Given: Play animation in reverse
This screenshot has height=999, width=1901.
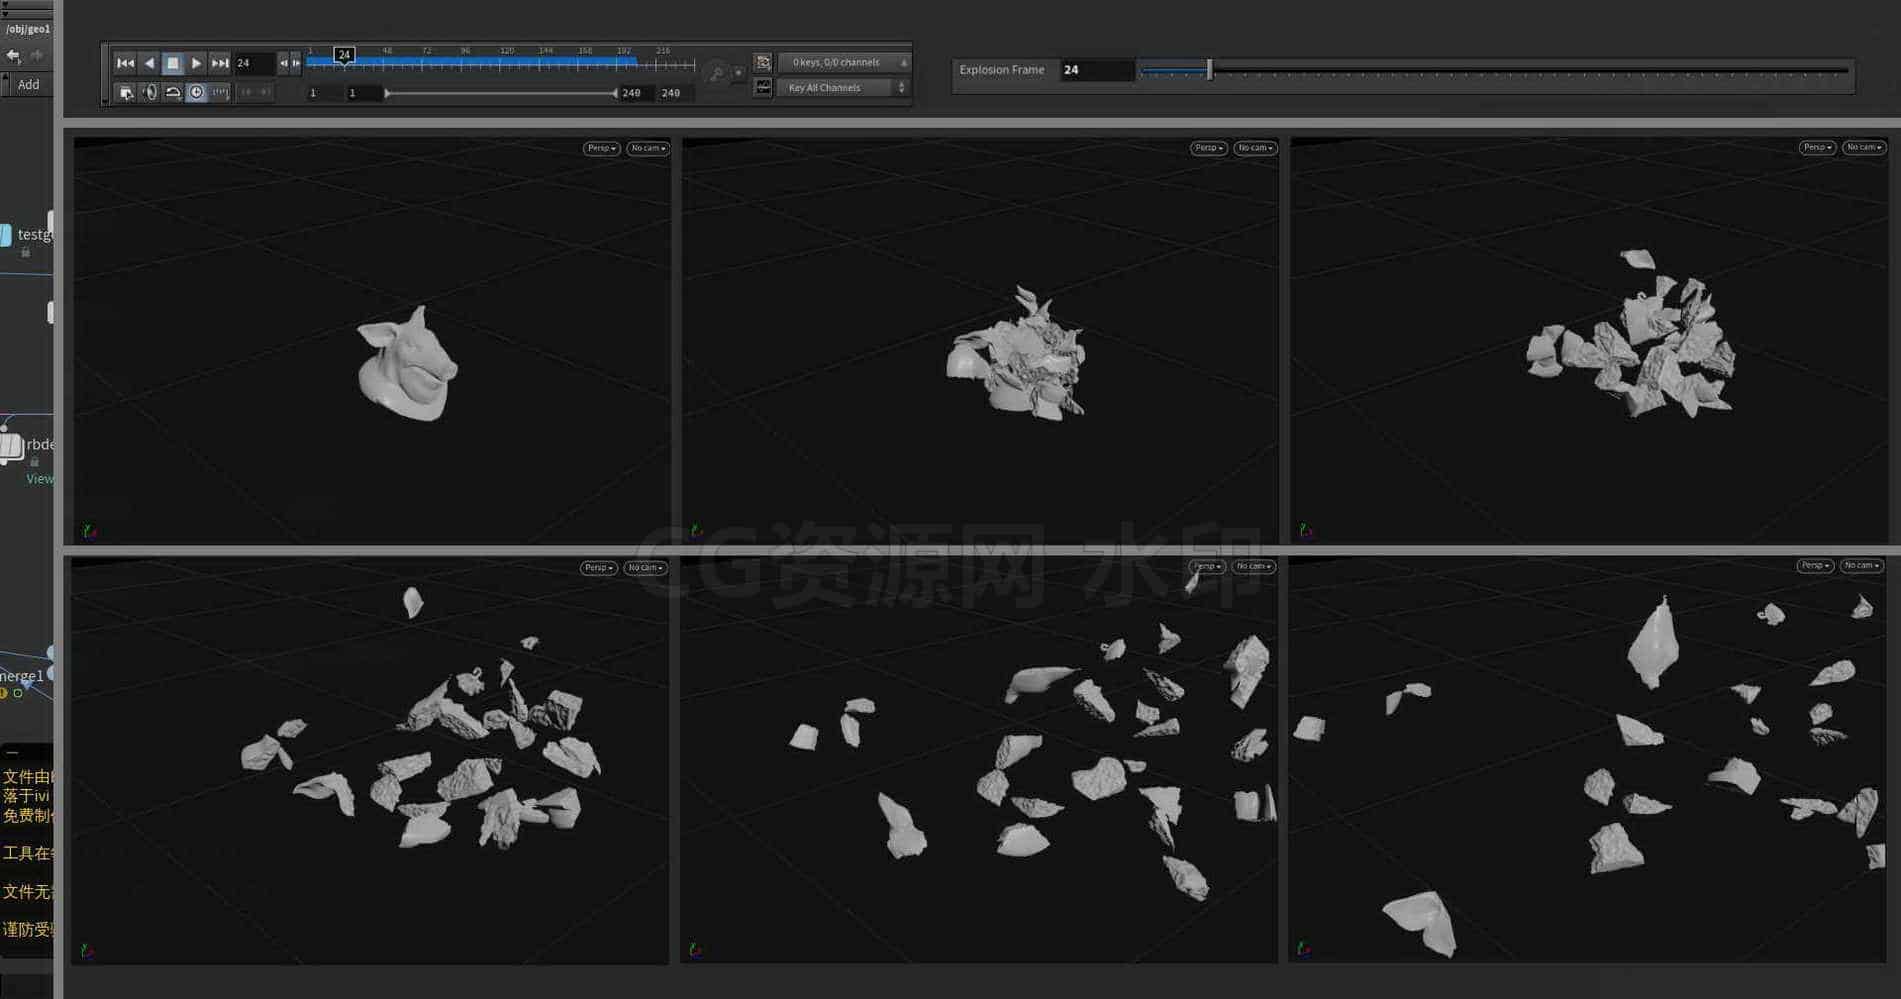Looking at the screenshot, I should click(x=149, y=63).
